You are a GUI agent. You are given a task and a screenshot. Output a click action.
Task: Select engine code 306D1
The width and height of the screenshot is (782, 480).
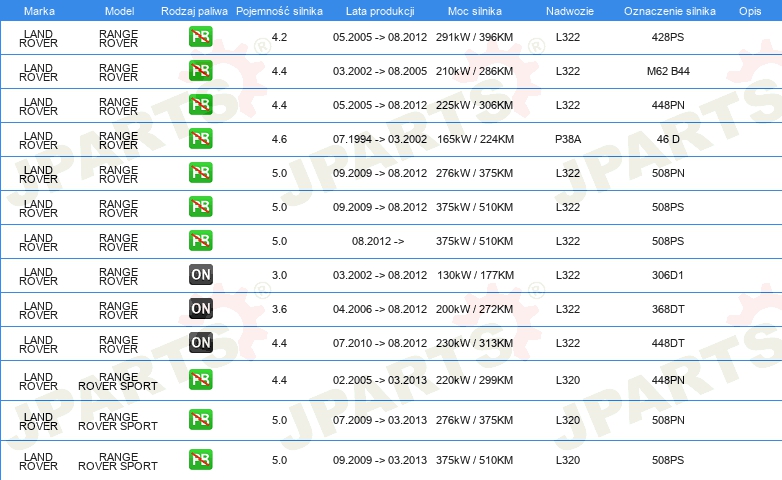coord(668,275)
